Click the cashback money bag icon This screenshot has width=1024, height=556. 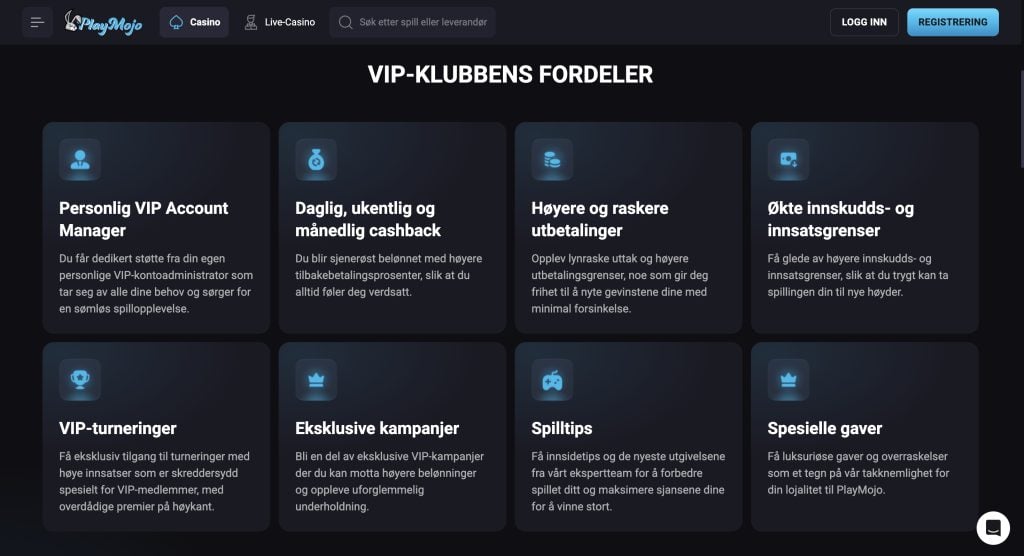316,159
